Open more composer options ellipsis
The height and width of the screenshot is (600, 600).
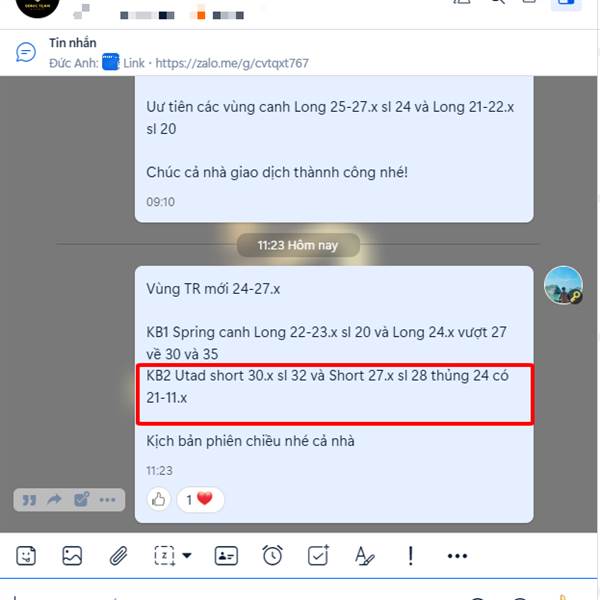tap(457, 556)
